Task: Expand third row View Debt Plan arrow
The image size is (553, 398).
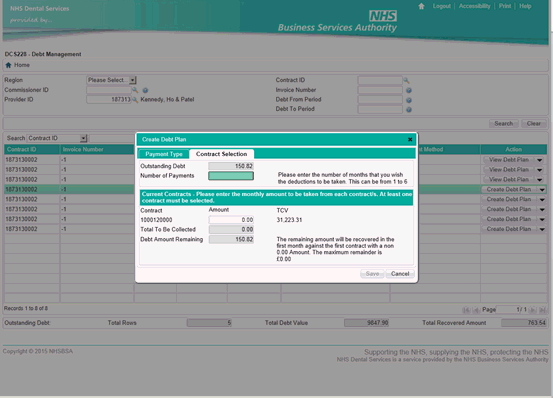Action: coord(540,180)
